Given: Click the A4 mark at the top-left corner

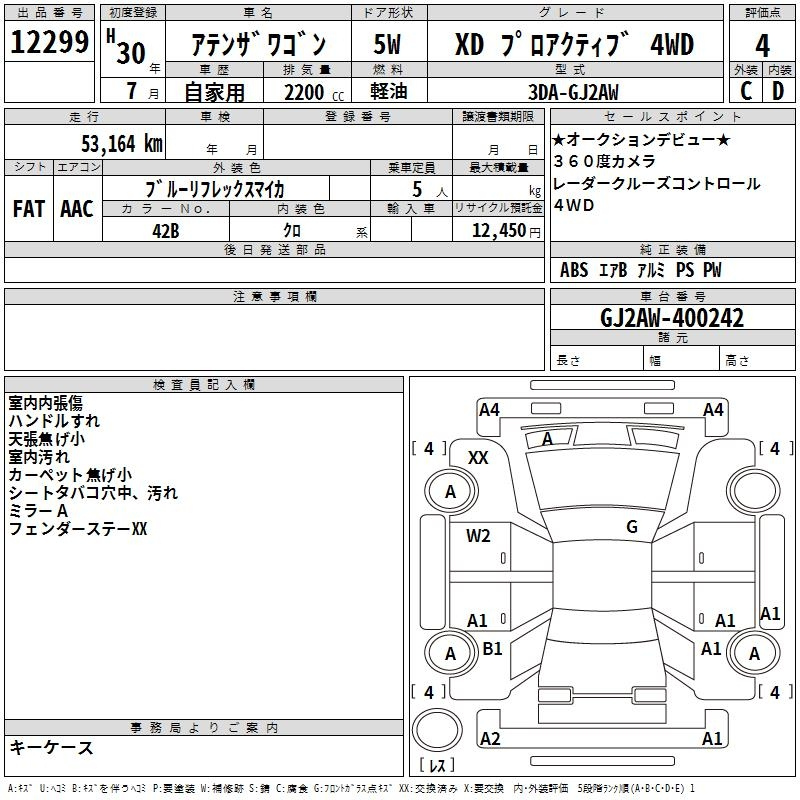Looking at the screenshot, I should pos(489,409).
